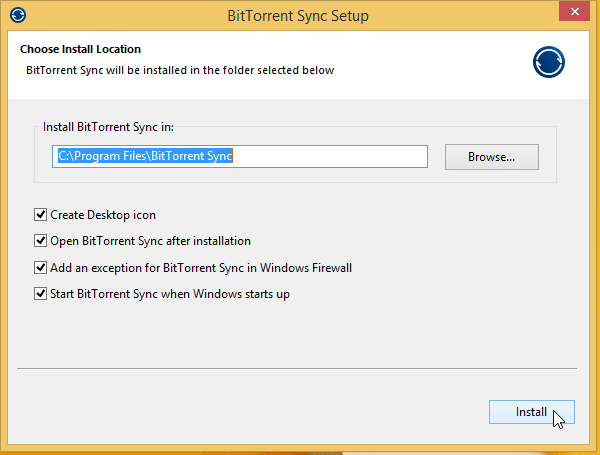Click the BitTorrent Sync title bar icon

[x=18, y=15]
